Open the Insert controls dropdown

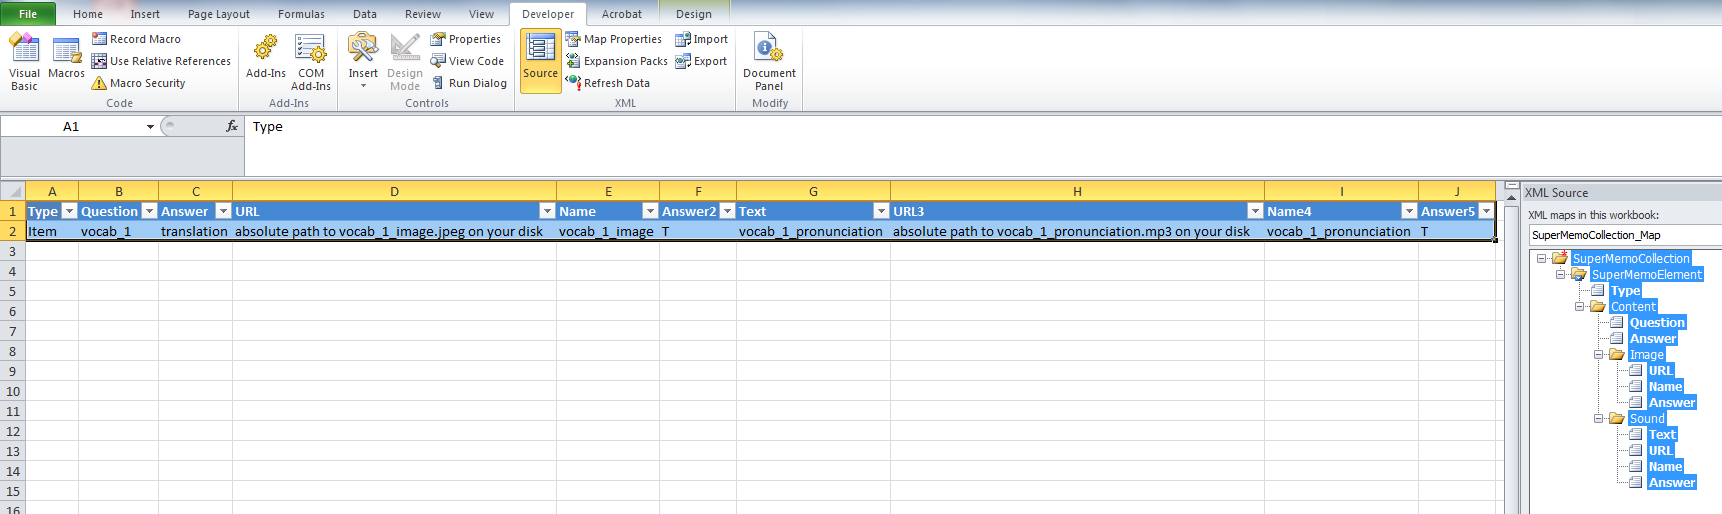363,60
